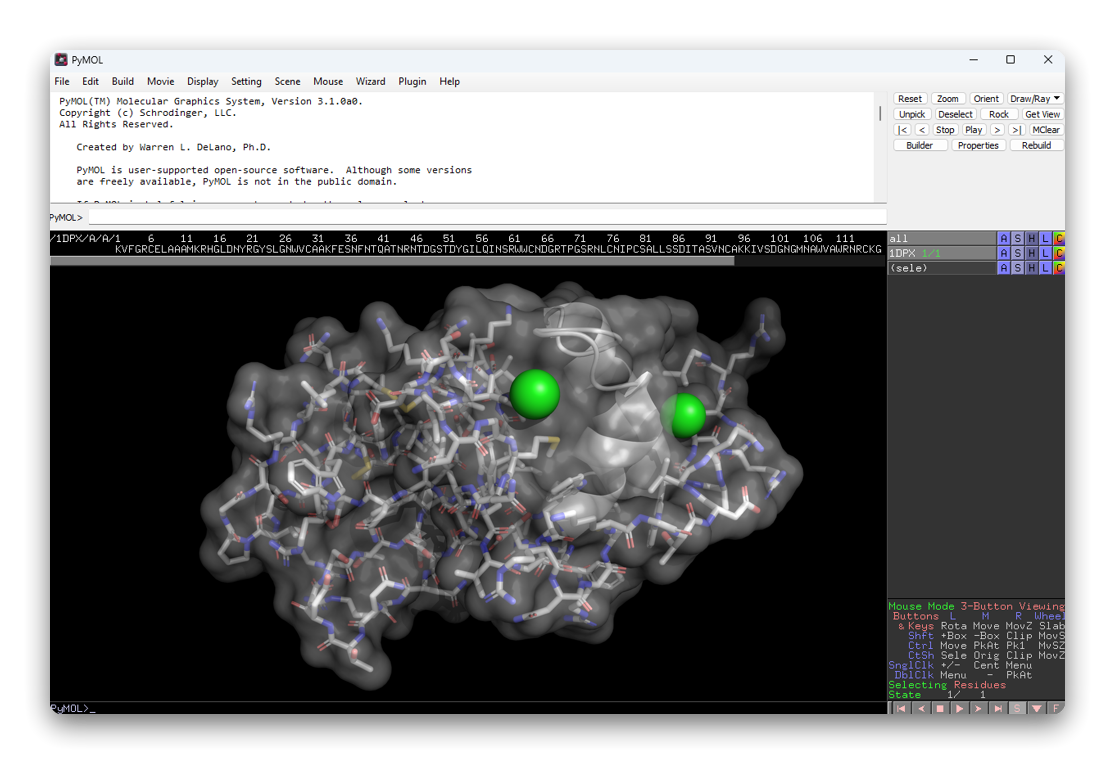Viewport: 1115px width, 764px height.
Task: Click skip-to-last-frame icon in bottom playback bar
Action: (998, 709)
